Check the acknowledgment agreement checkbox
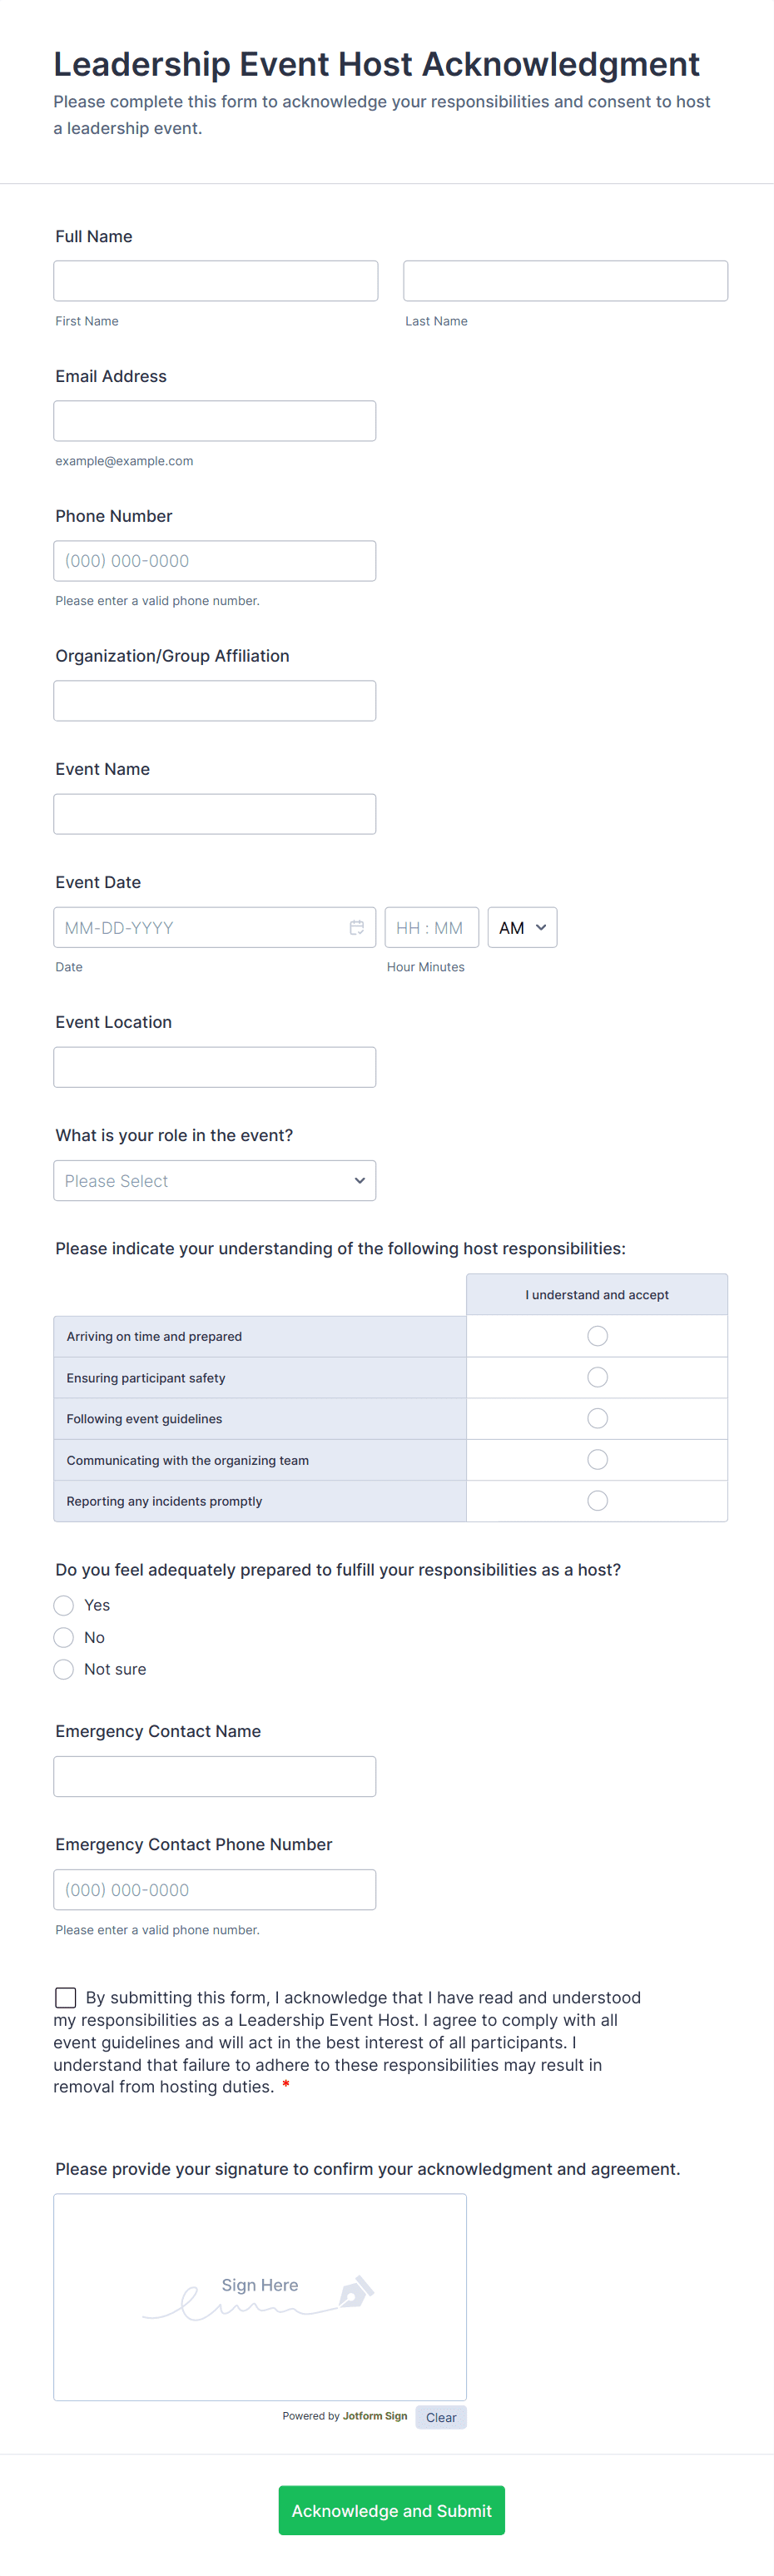Screen dimensions: 774x2576 [x=65, y=1996]
